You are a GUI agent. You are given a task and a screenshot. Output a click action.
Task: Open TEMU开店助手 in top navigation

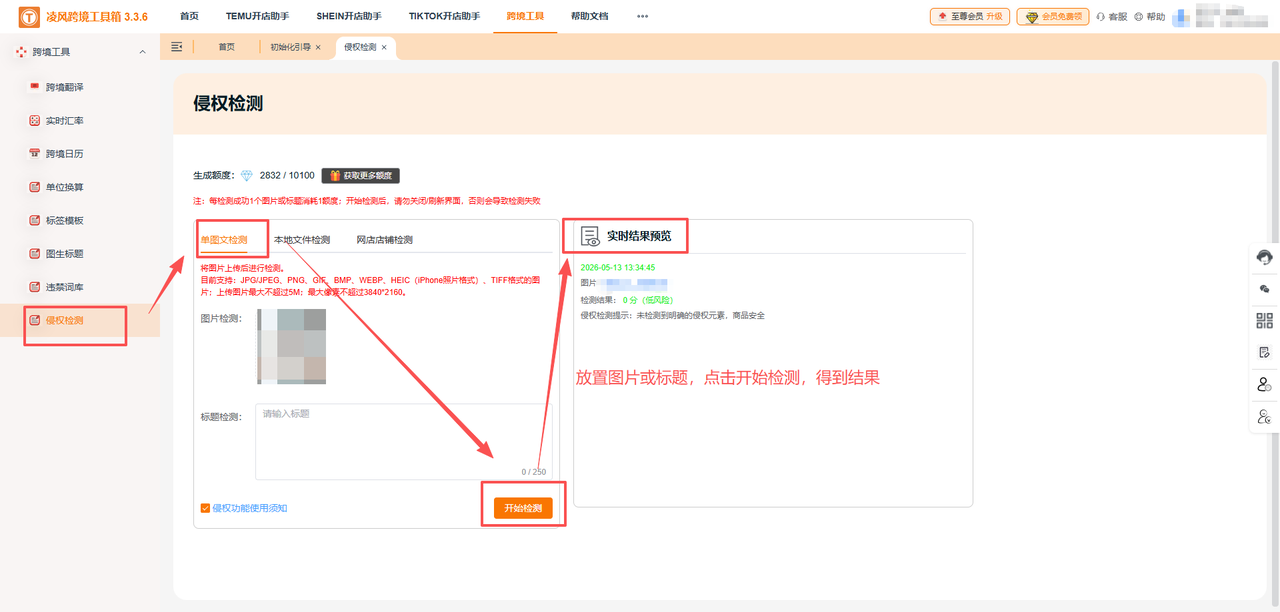(x=256, y=17)
